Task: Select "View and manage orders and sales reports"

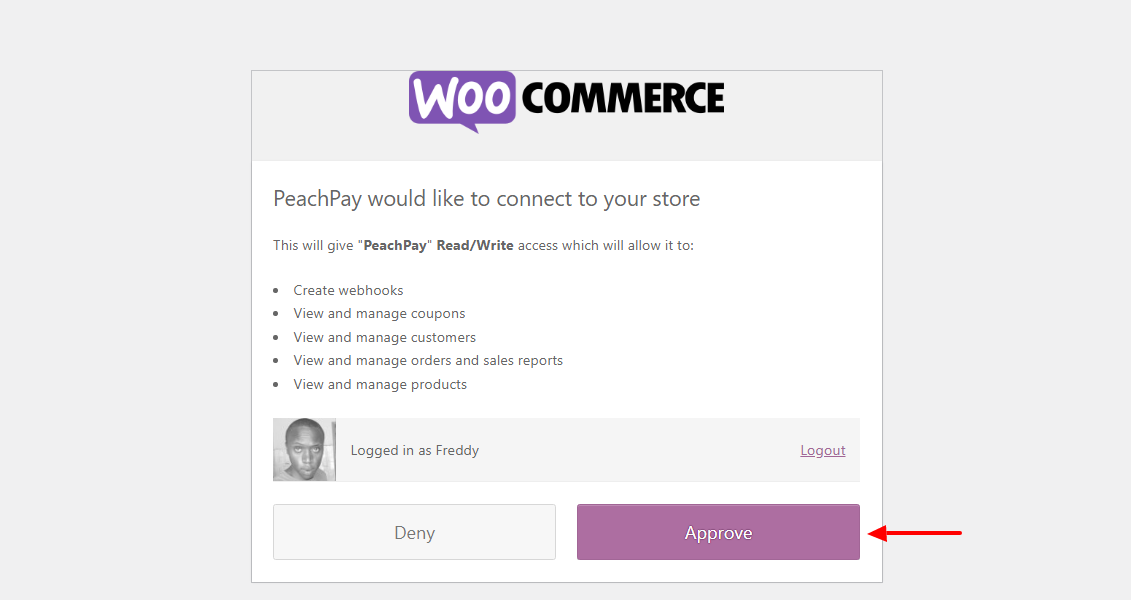Action: 428,360
